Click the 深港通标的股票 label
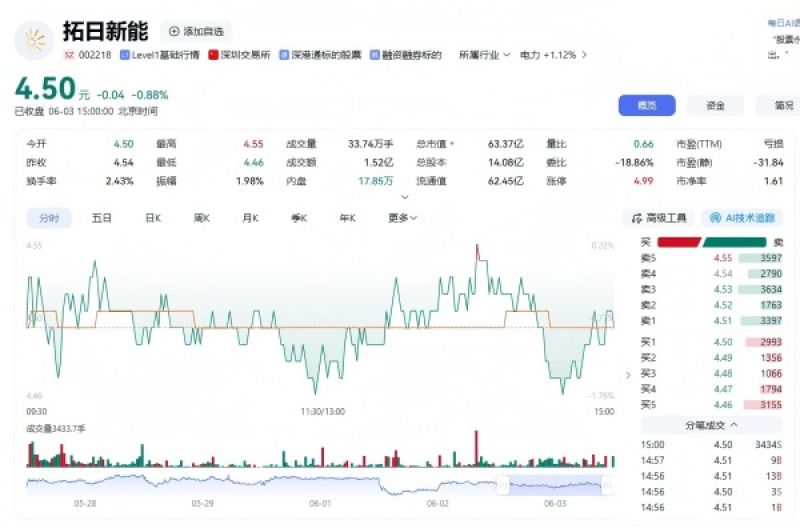The width and height of the screenshot is (800, 528). (x=327, y=55)
